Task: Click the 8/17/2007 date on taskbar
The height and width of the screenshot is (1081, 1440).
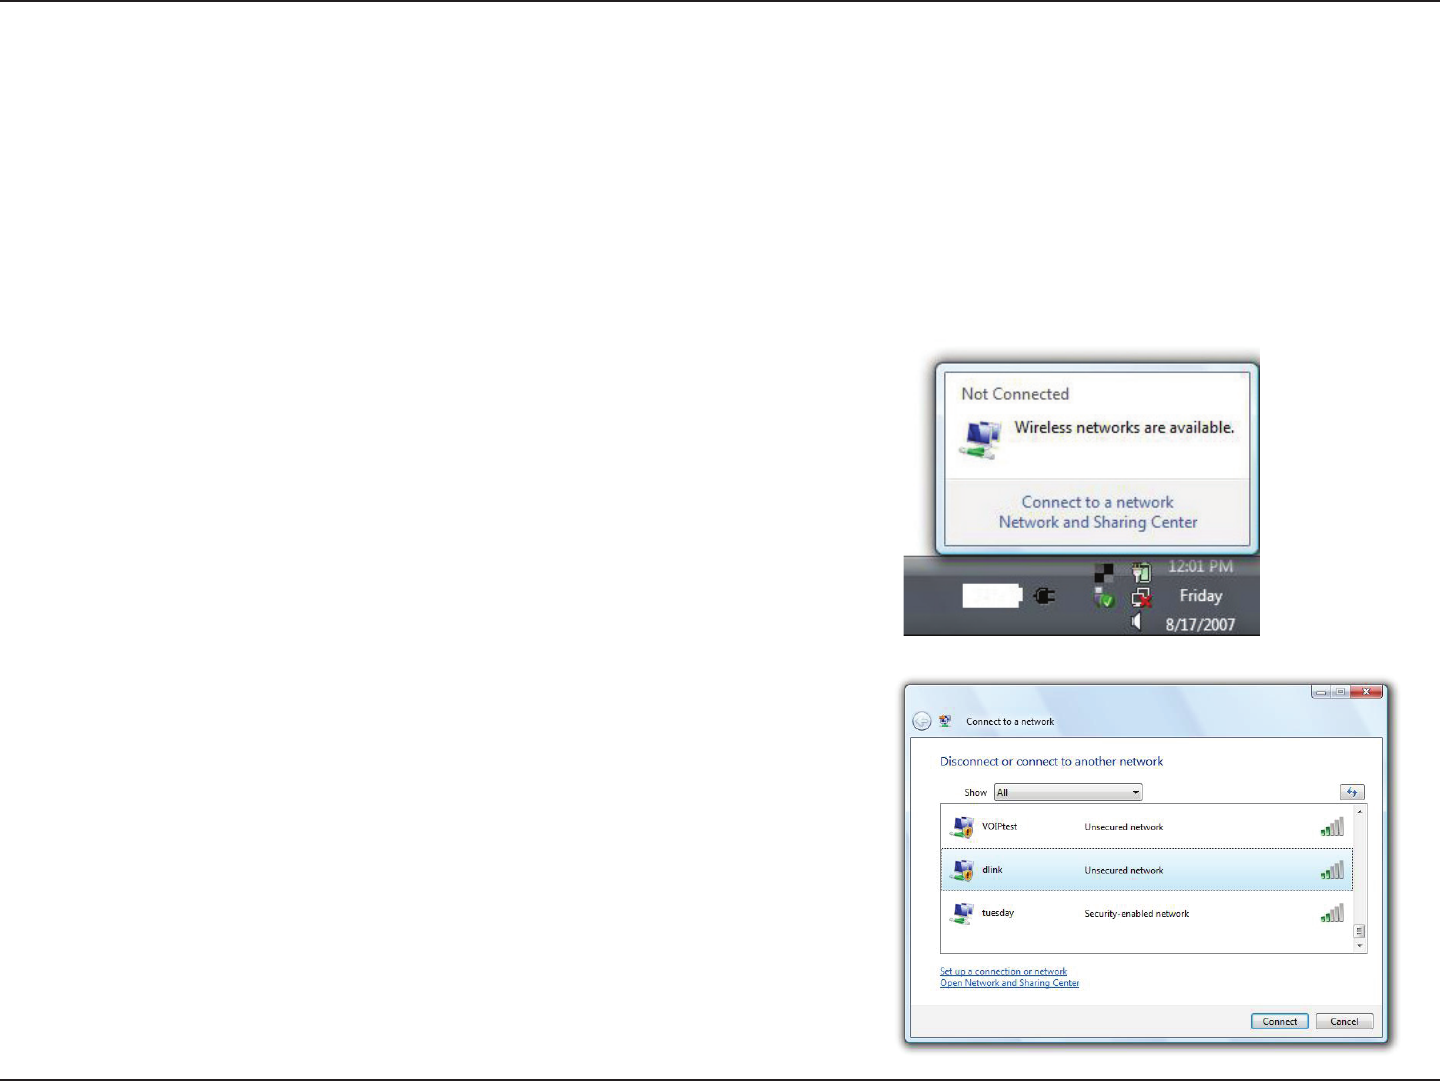Action: tap(1200, 625)
